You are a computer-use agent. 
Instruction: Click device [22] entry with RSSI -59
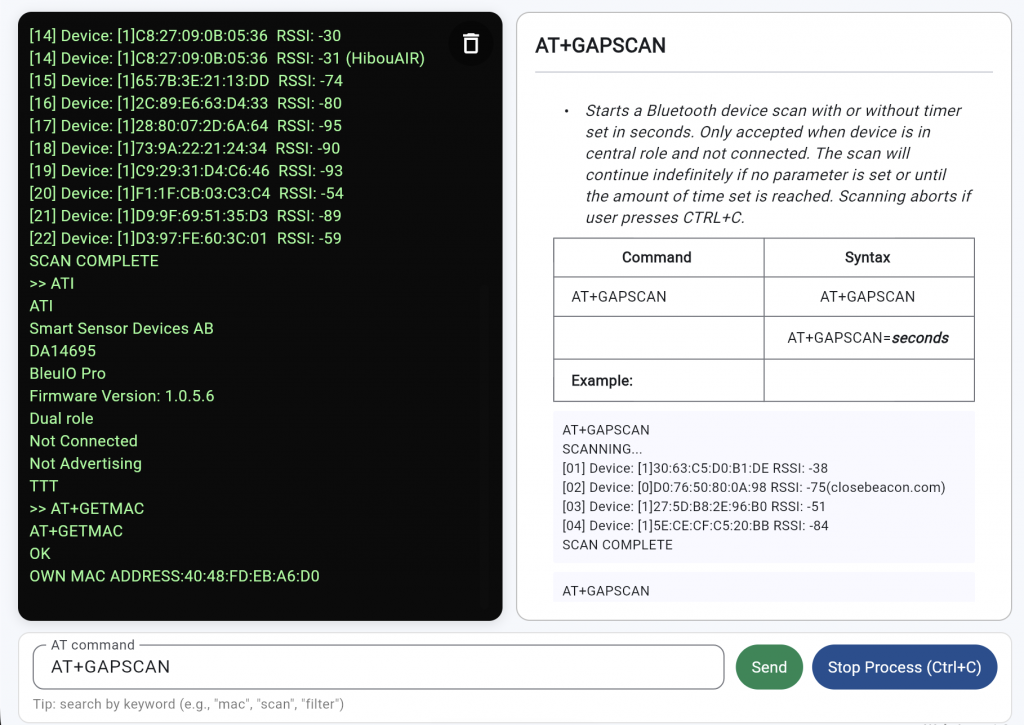point(185,238)
